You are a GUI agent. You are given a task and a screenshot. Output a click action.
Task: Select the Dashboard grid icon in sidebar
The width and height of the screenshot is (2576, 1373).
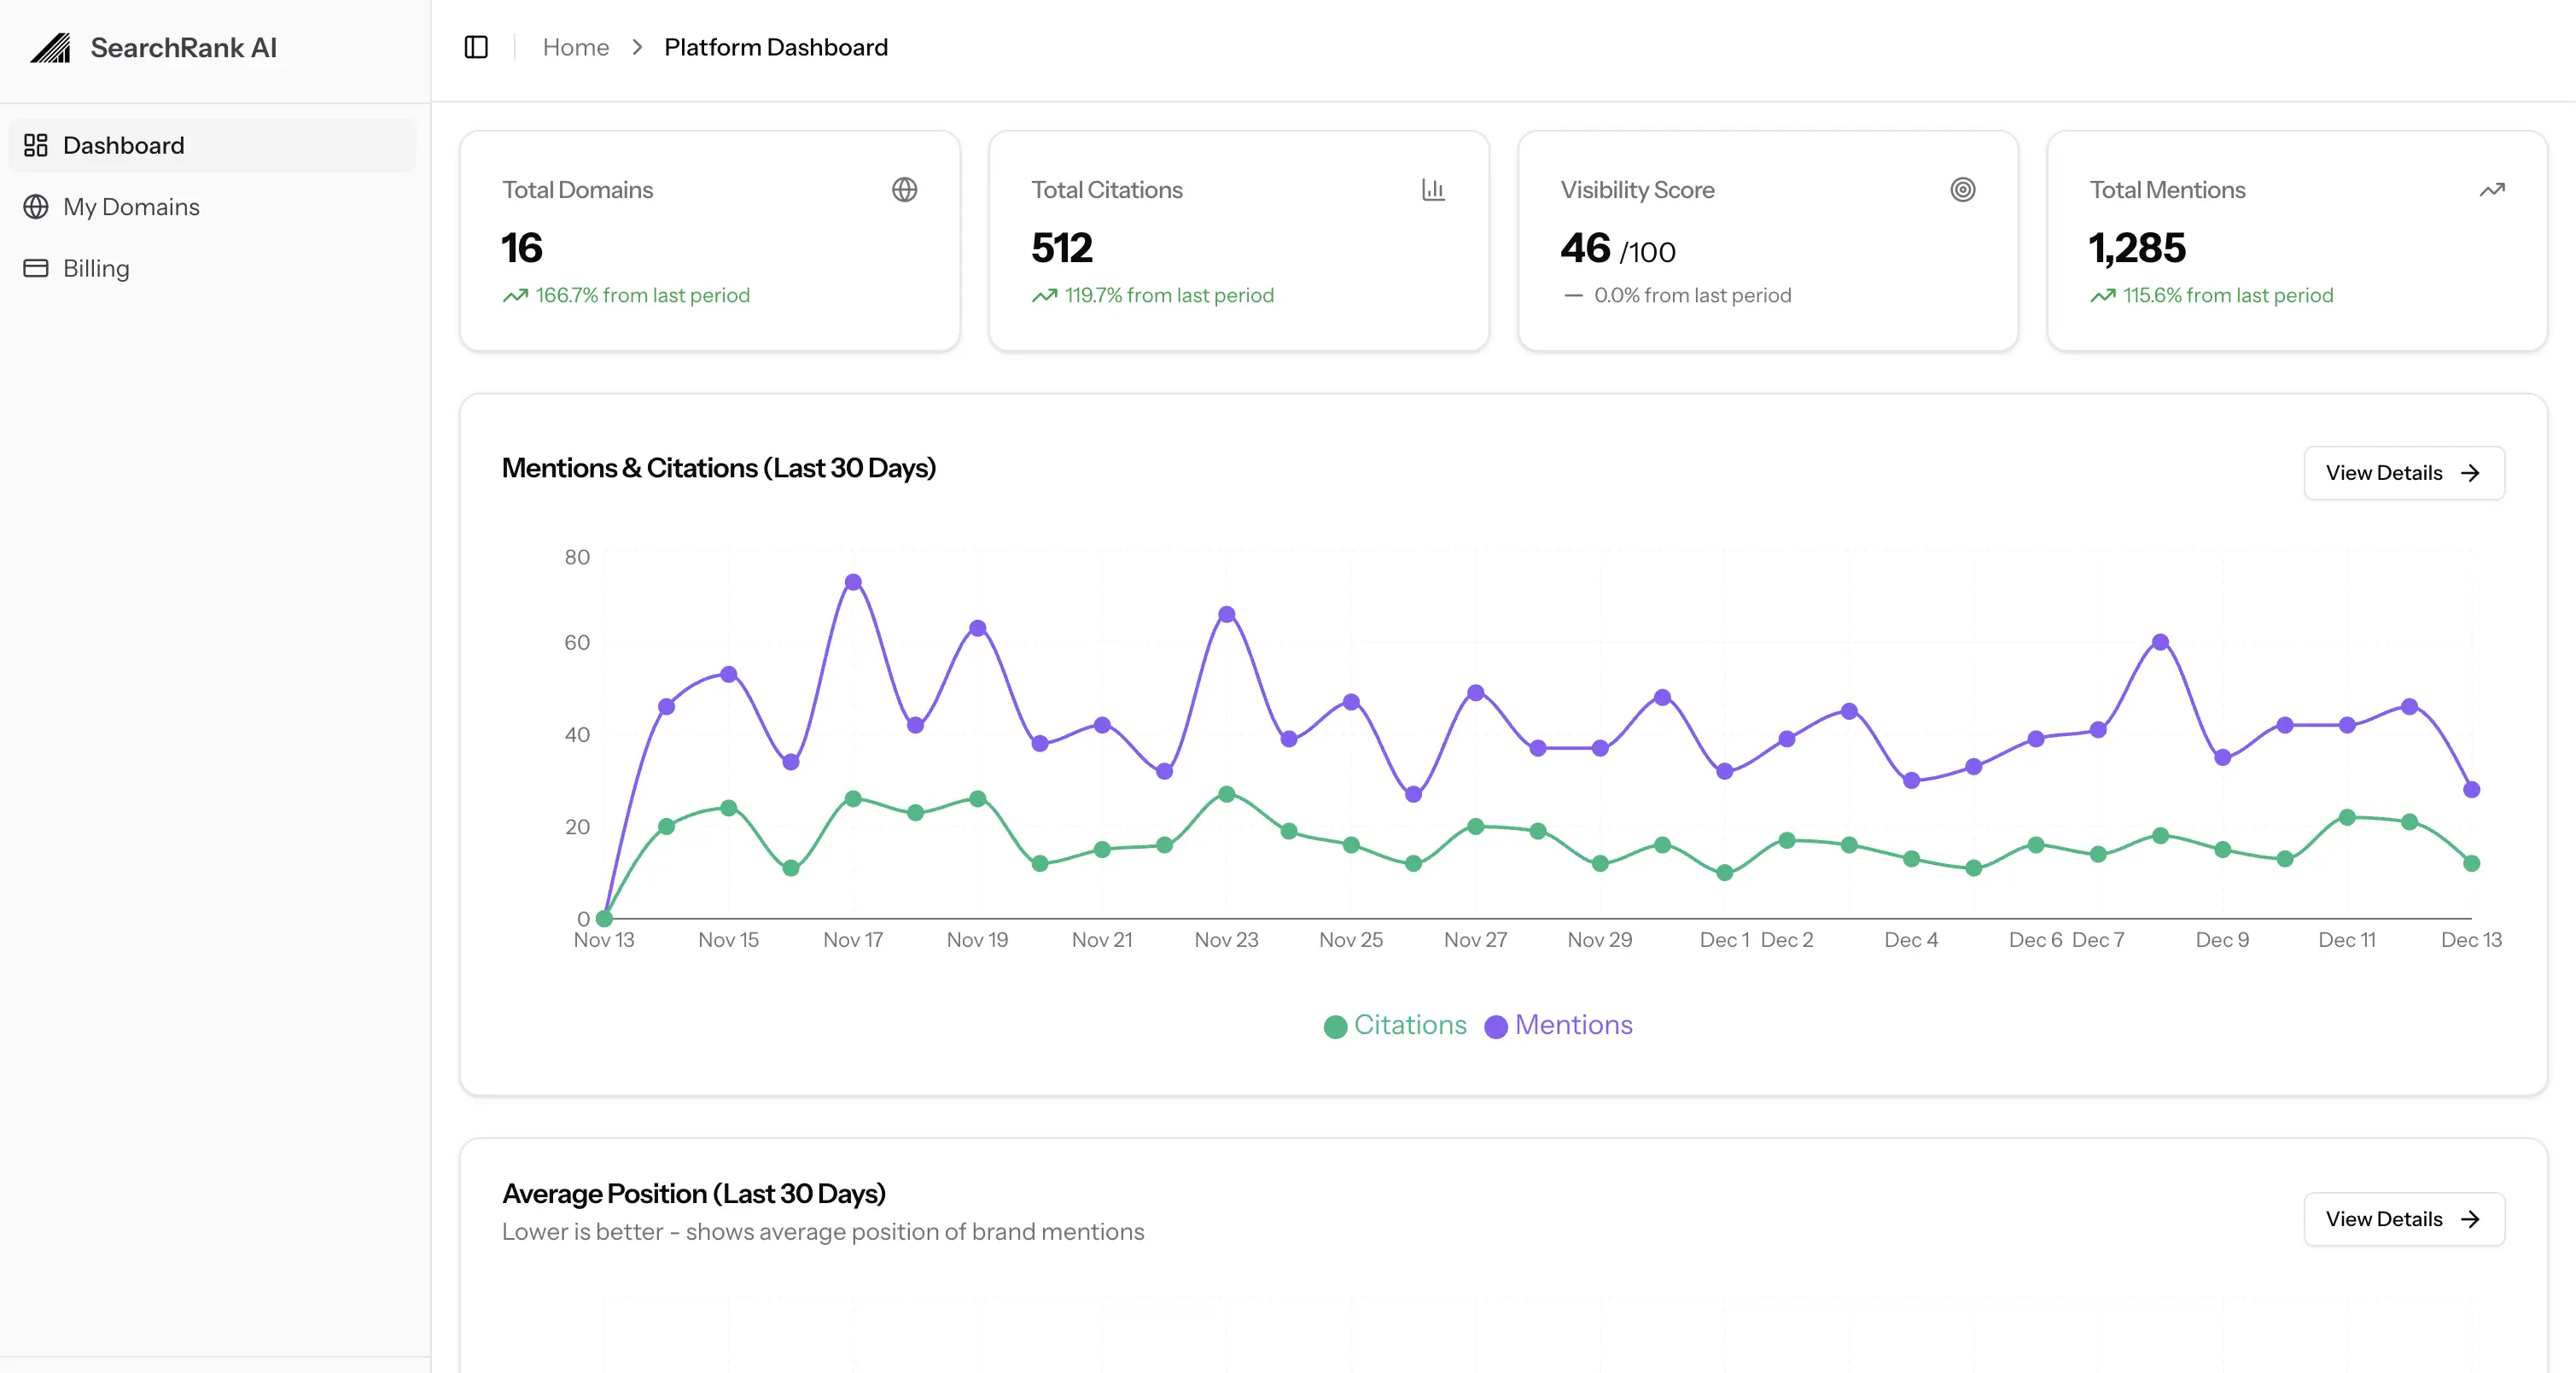(x=36, y=145)
